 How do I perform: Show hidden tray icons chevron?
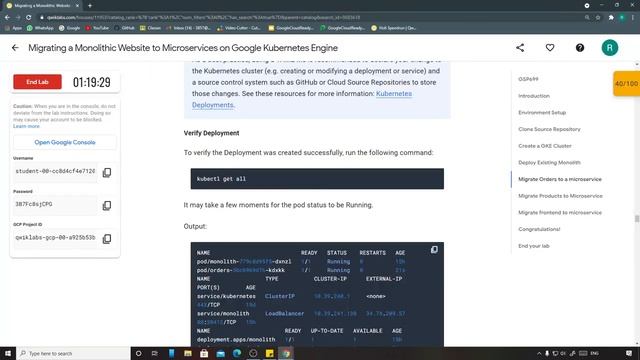click(539, 353)
